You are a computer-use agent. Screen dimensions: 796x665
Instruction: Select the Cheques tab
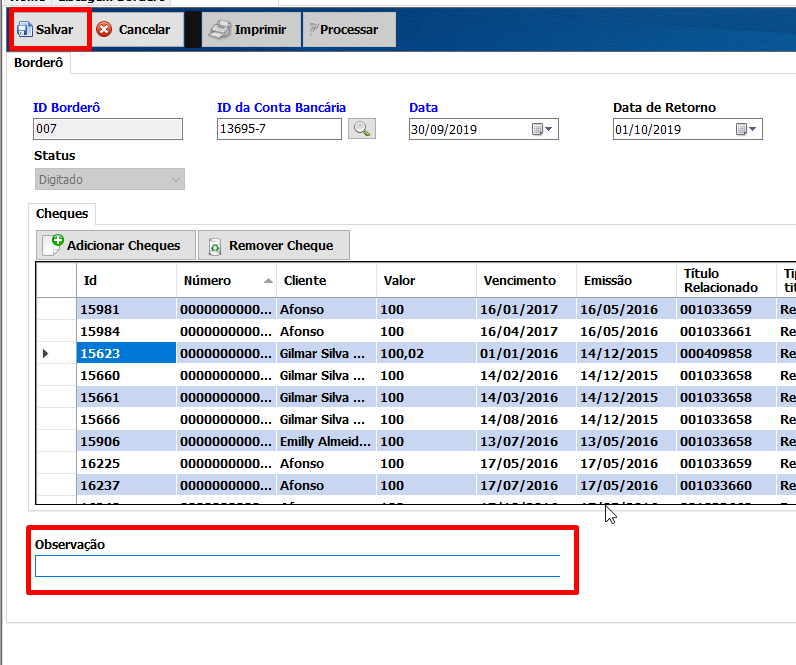pyautogui.click(x=62, y=213)
